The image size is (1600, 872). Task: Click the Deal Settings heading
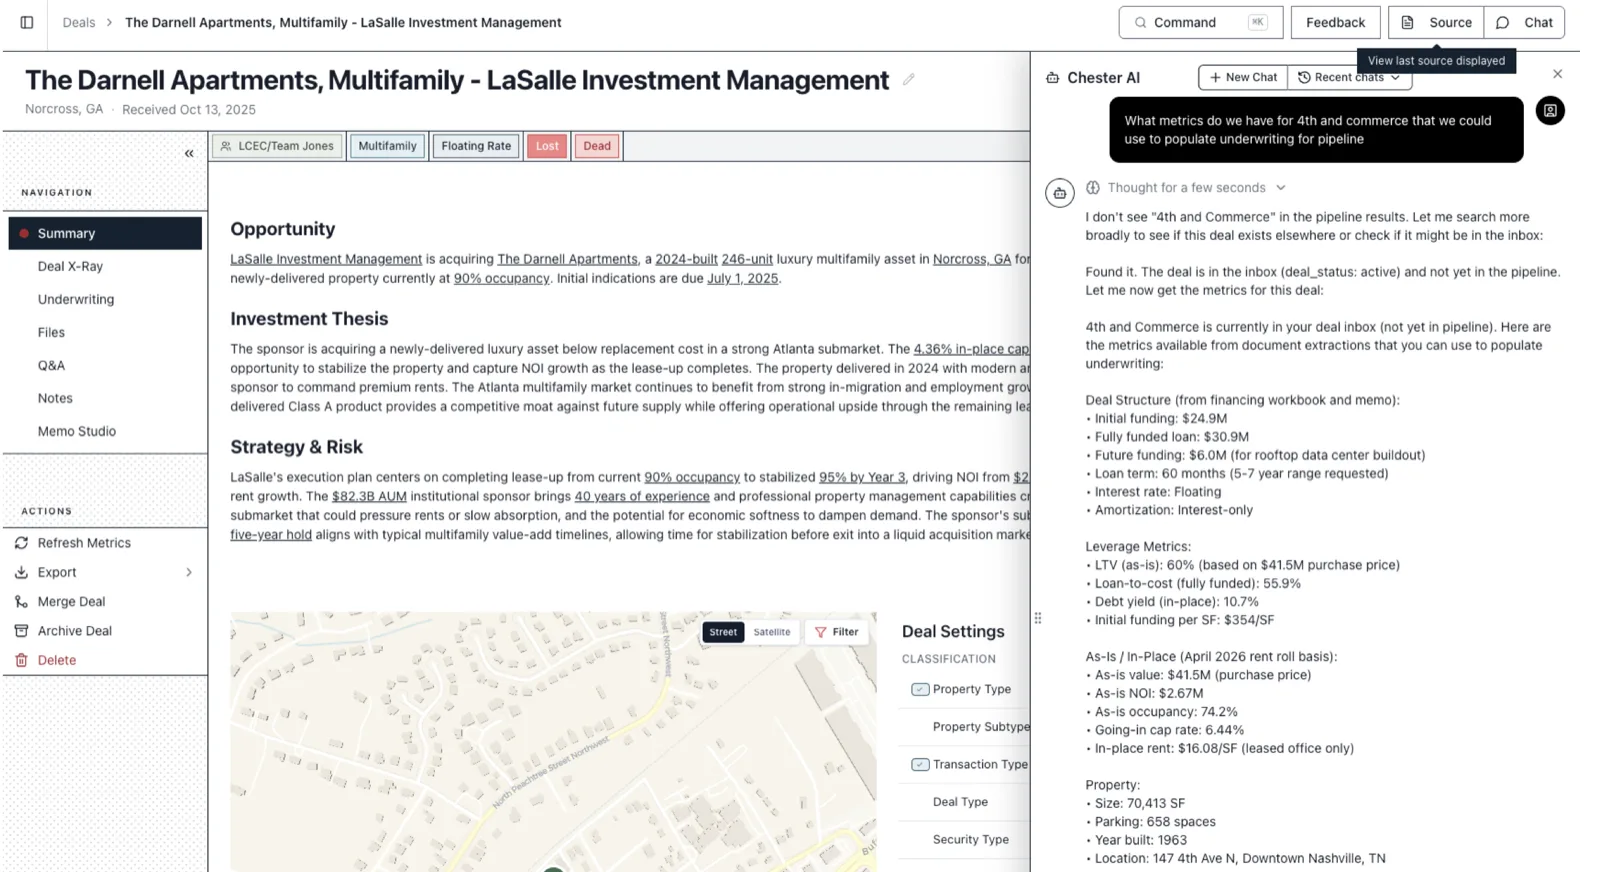point(953,632)
